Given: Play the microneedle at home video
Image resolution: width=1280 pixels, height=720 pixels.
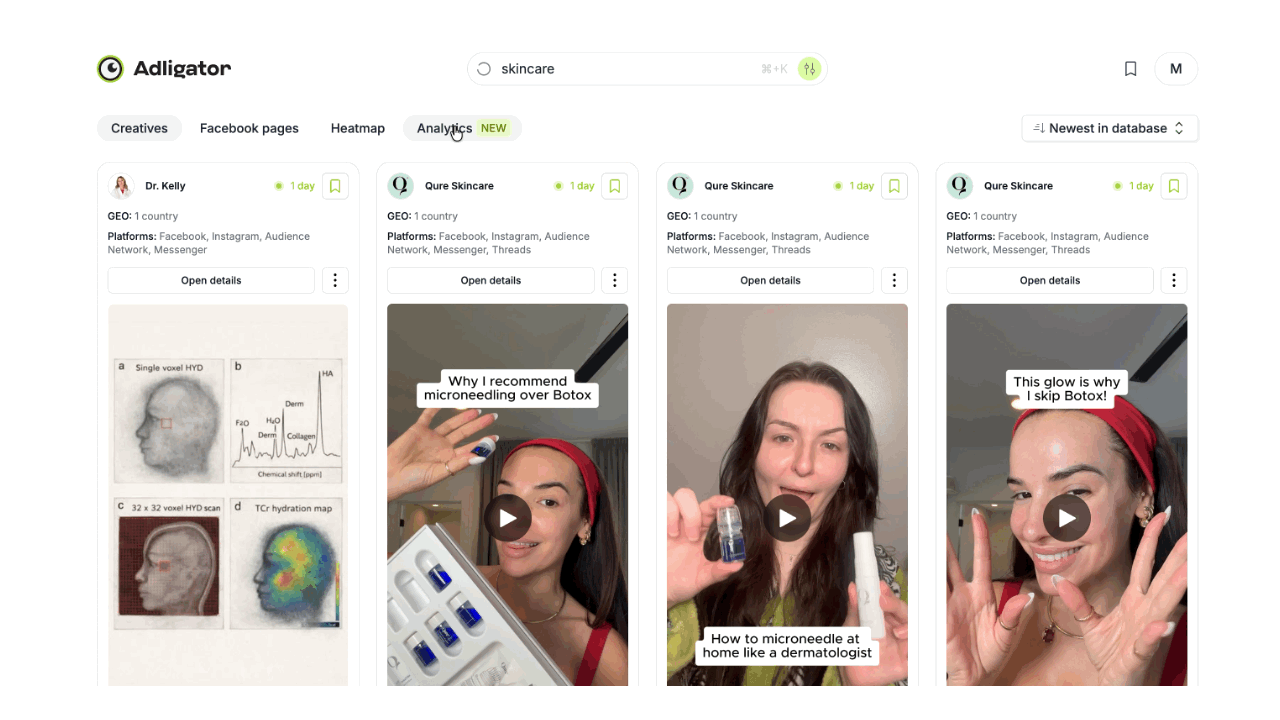Looking at the screenshot, I should coord(788,518).
